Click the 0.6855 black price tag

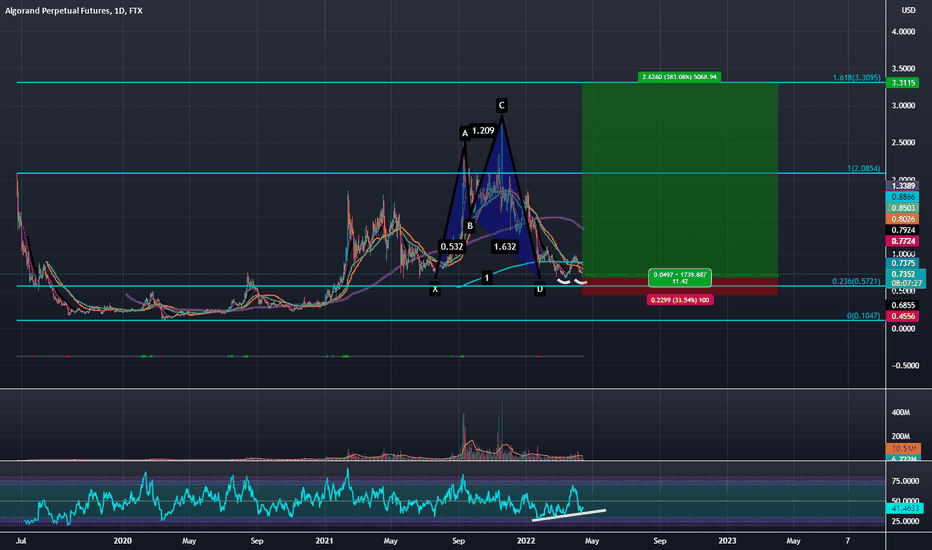[x=902, y=305]
